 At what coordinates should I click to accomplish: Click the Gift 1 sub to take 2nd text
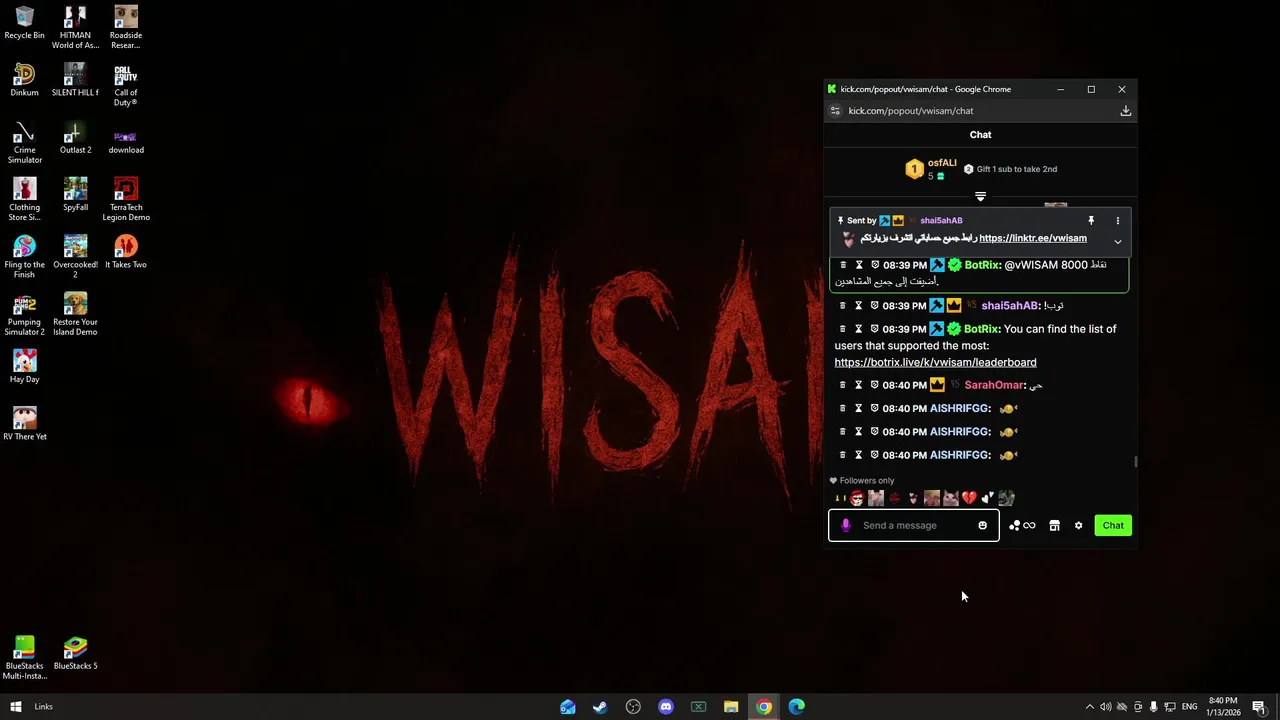(1016, 169)
